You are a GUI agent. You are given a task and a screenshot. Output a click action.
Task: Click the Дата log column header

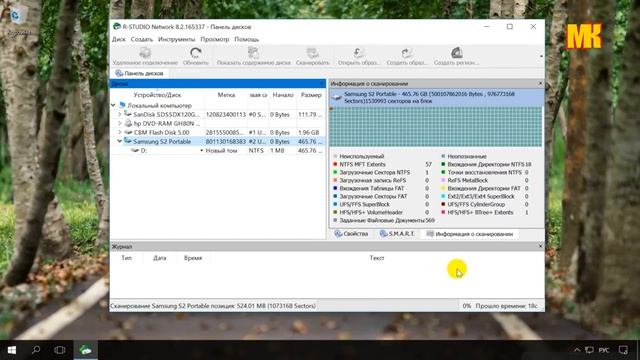click(x=160, y=258)
